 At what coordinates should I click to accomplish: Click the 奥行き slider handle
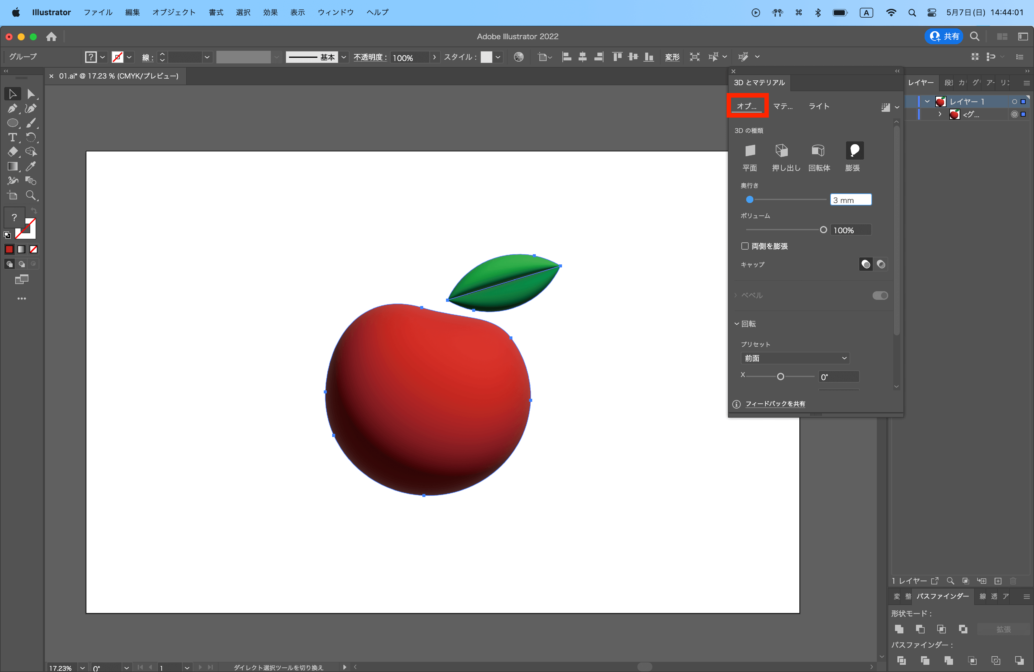tap(749, 199)
